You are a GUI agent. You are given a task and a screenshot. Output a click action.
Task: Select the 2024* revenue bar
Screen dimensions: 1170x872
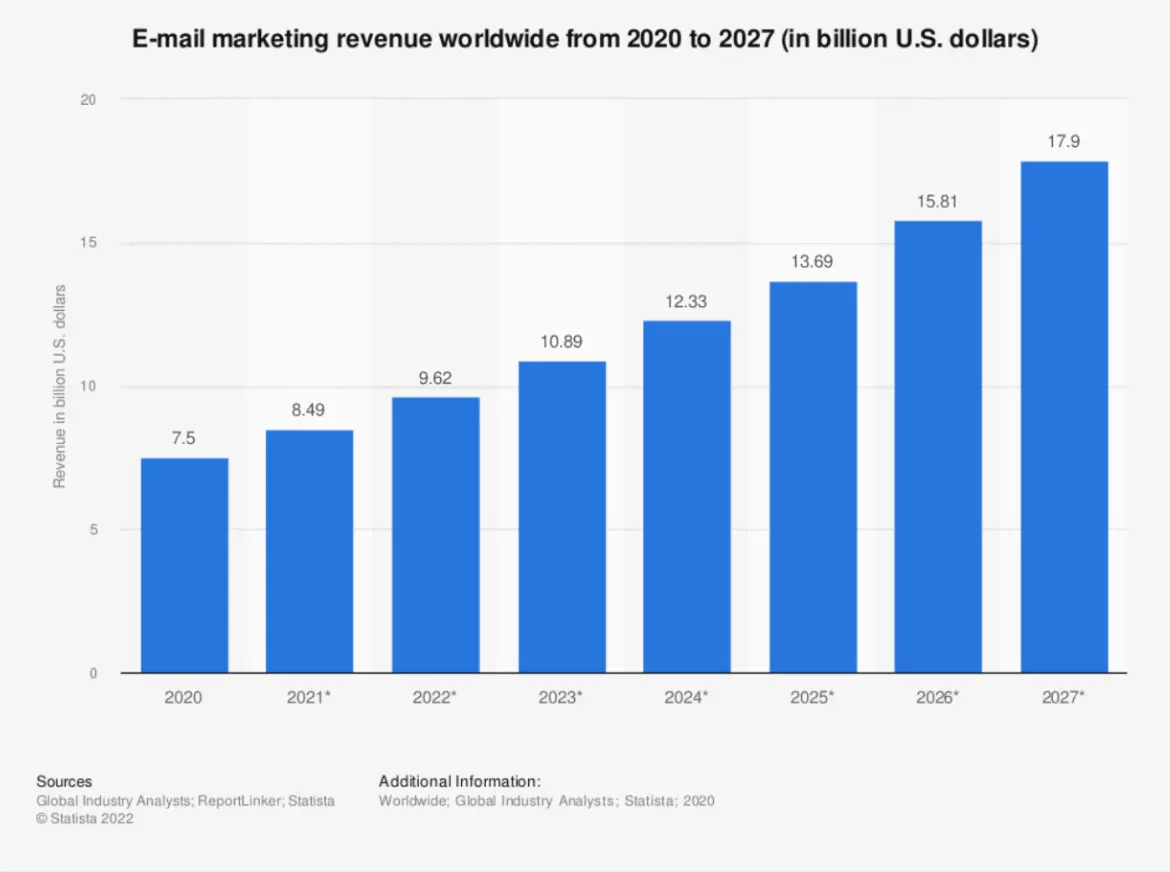pyautogui.click(x=687, y=495)
